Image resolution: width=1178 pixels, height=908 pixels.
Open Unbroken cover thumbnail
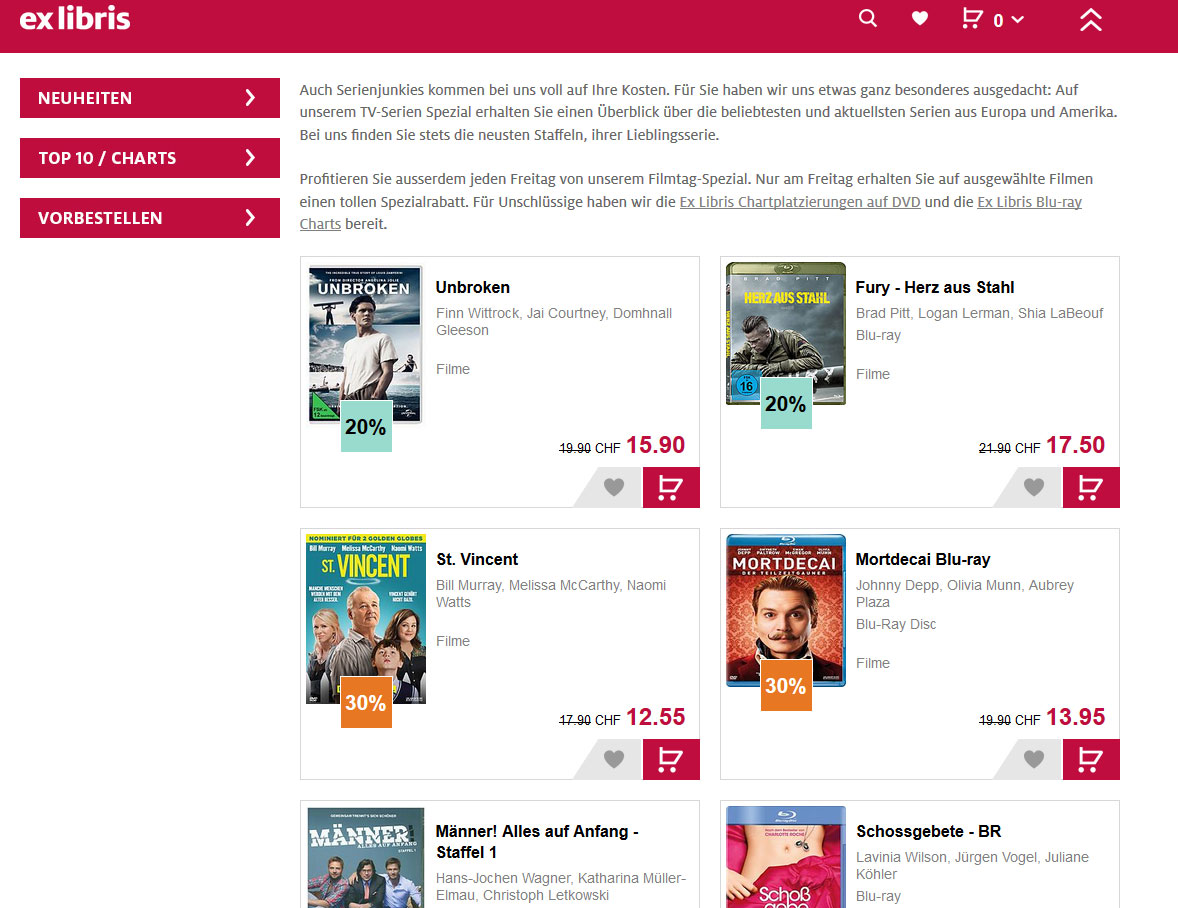(x=365, y=344)
